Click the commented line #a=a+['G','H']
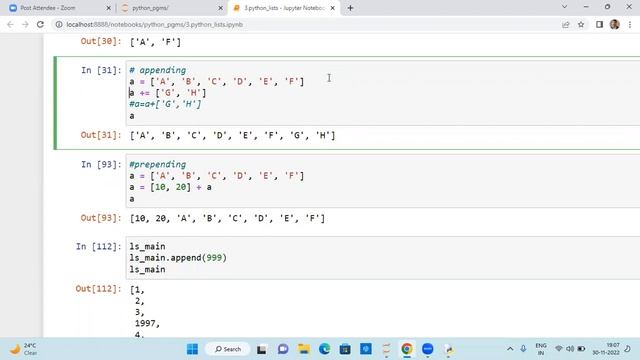Viewport: 640px width, 360px height. (165, 104)
